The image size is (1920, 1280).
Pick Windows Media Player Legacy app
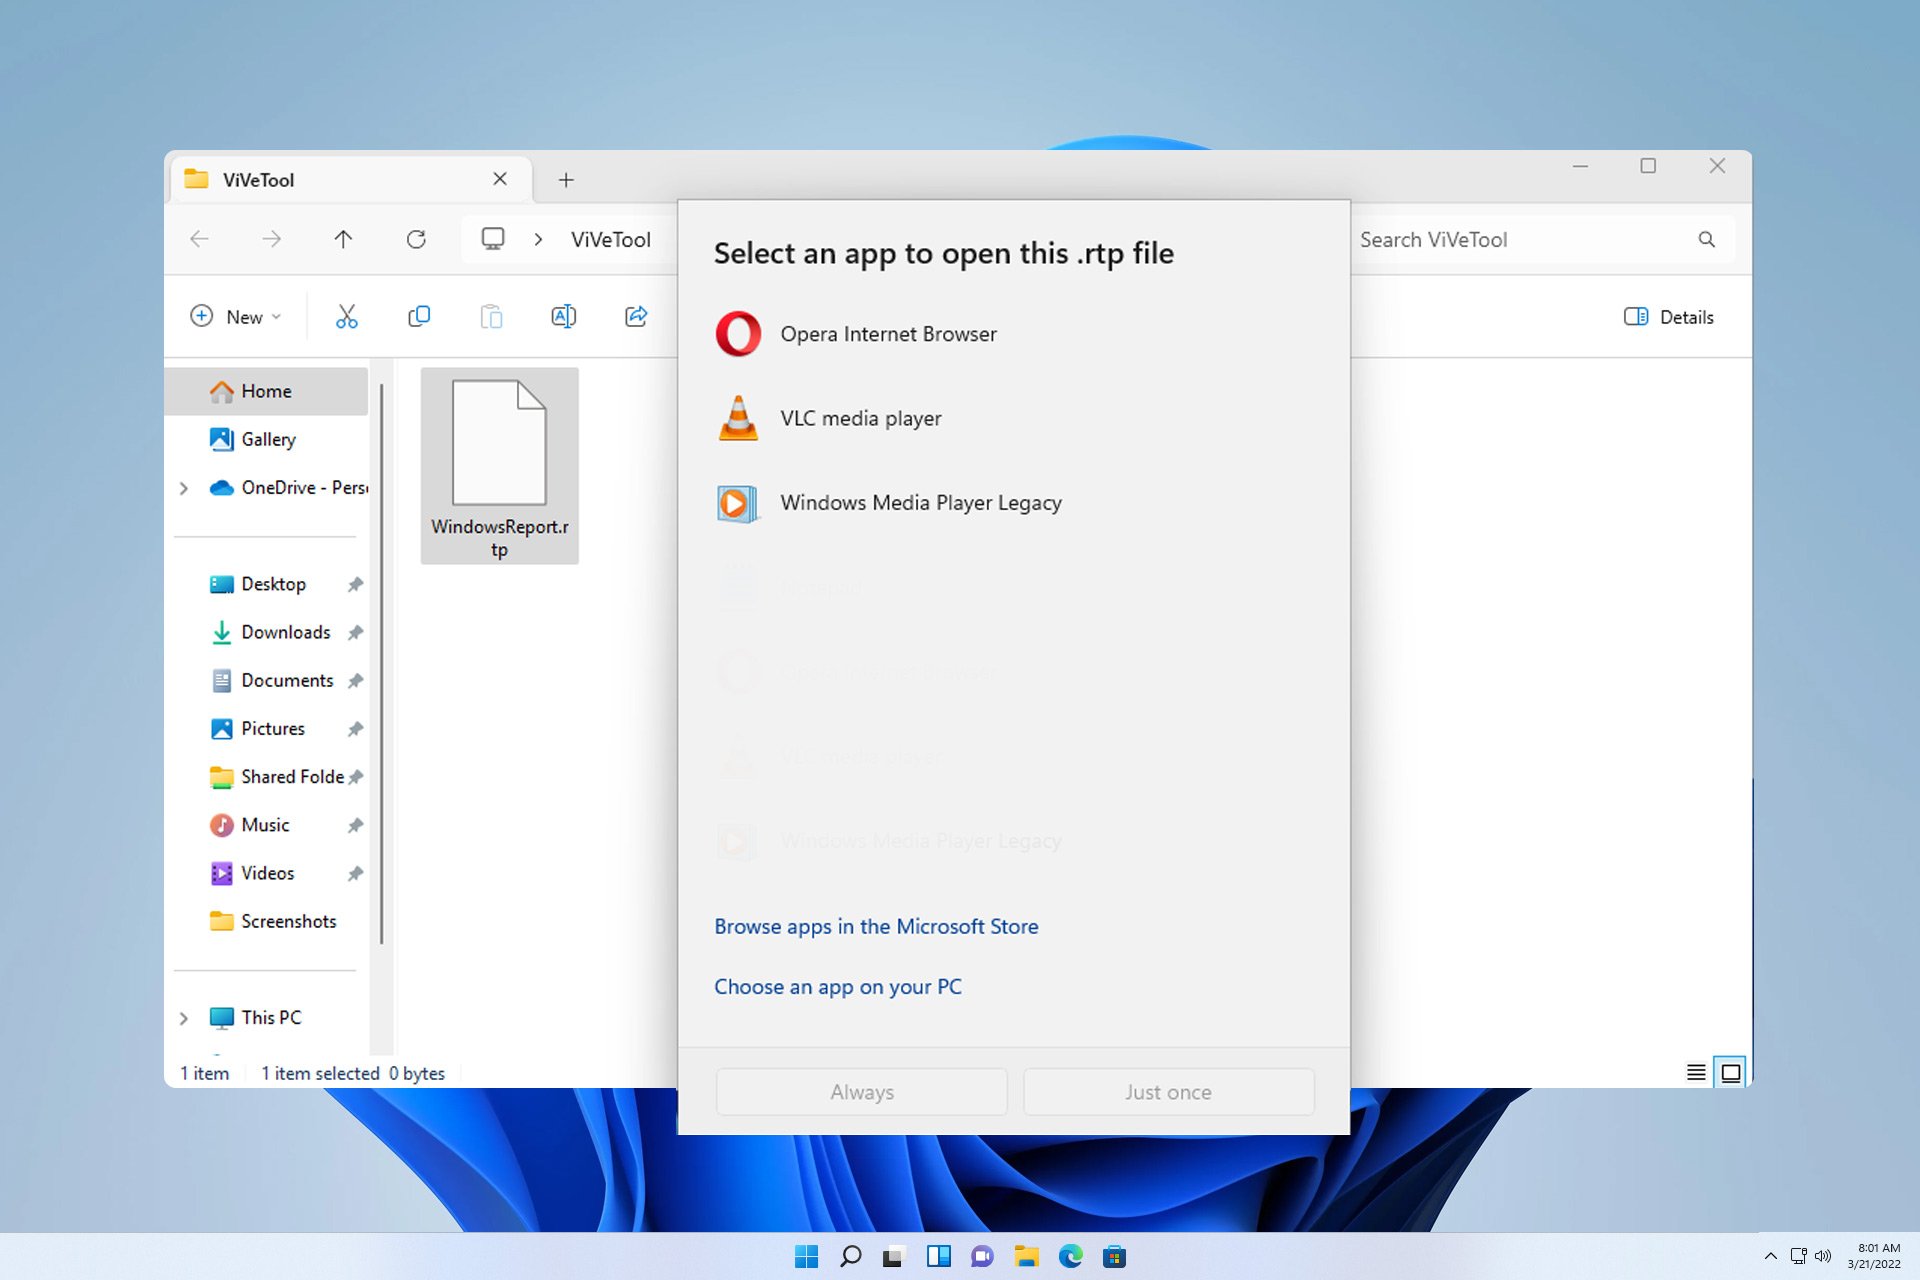1013,502
